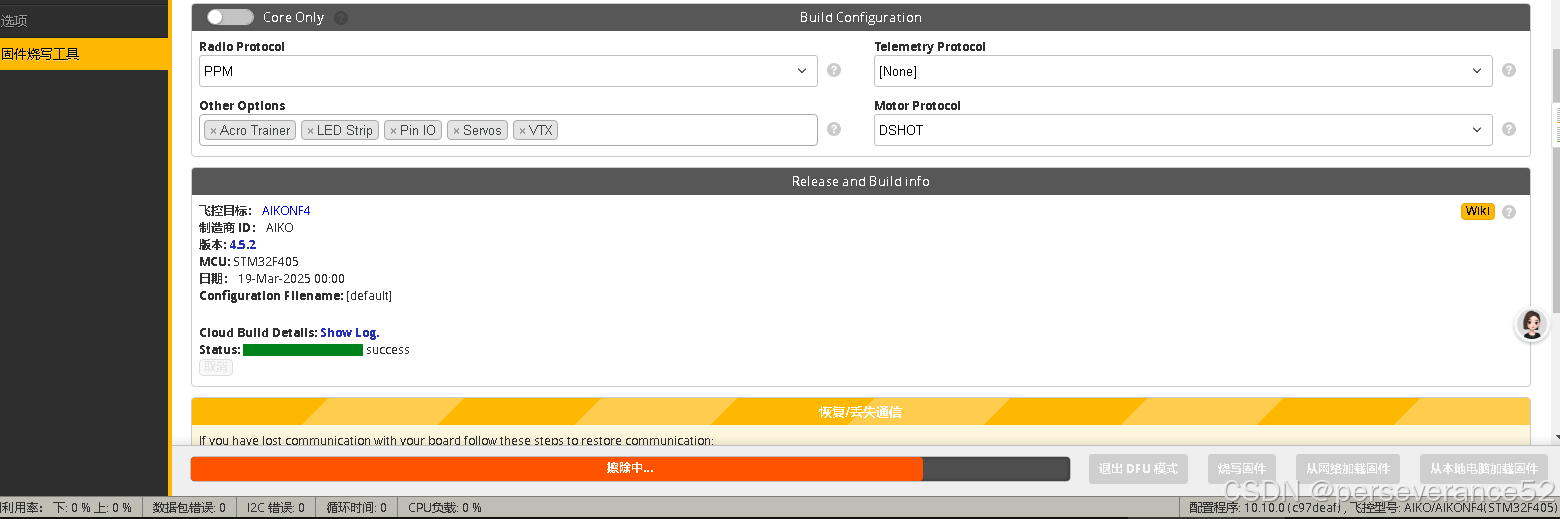Click the 从网络加载固件 button
The height and width of the screenshot is (519, 1560).
point(1348,469)
